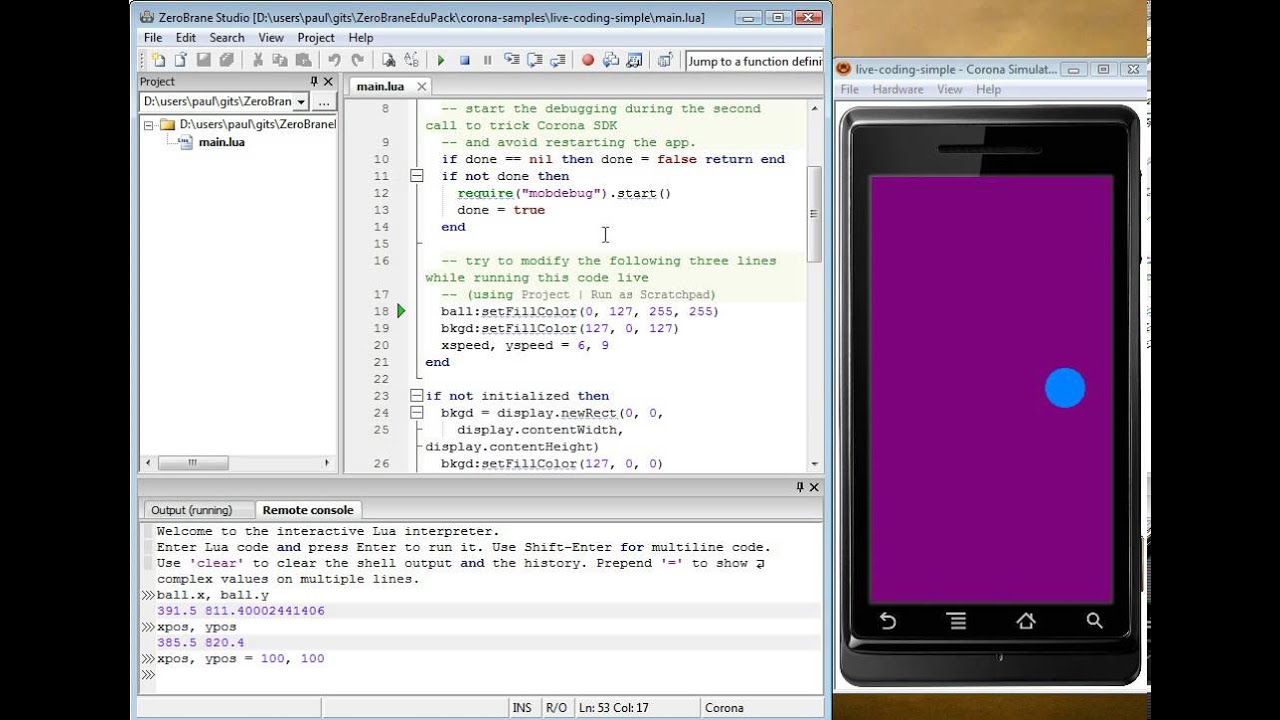Click the Search icon on simulated phone
Screen dimensions: 1280x720
[x=1094, y=621]
